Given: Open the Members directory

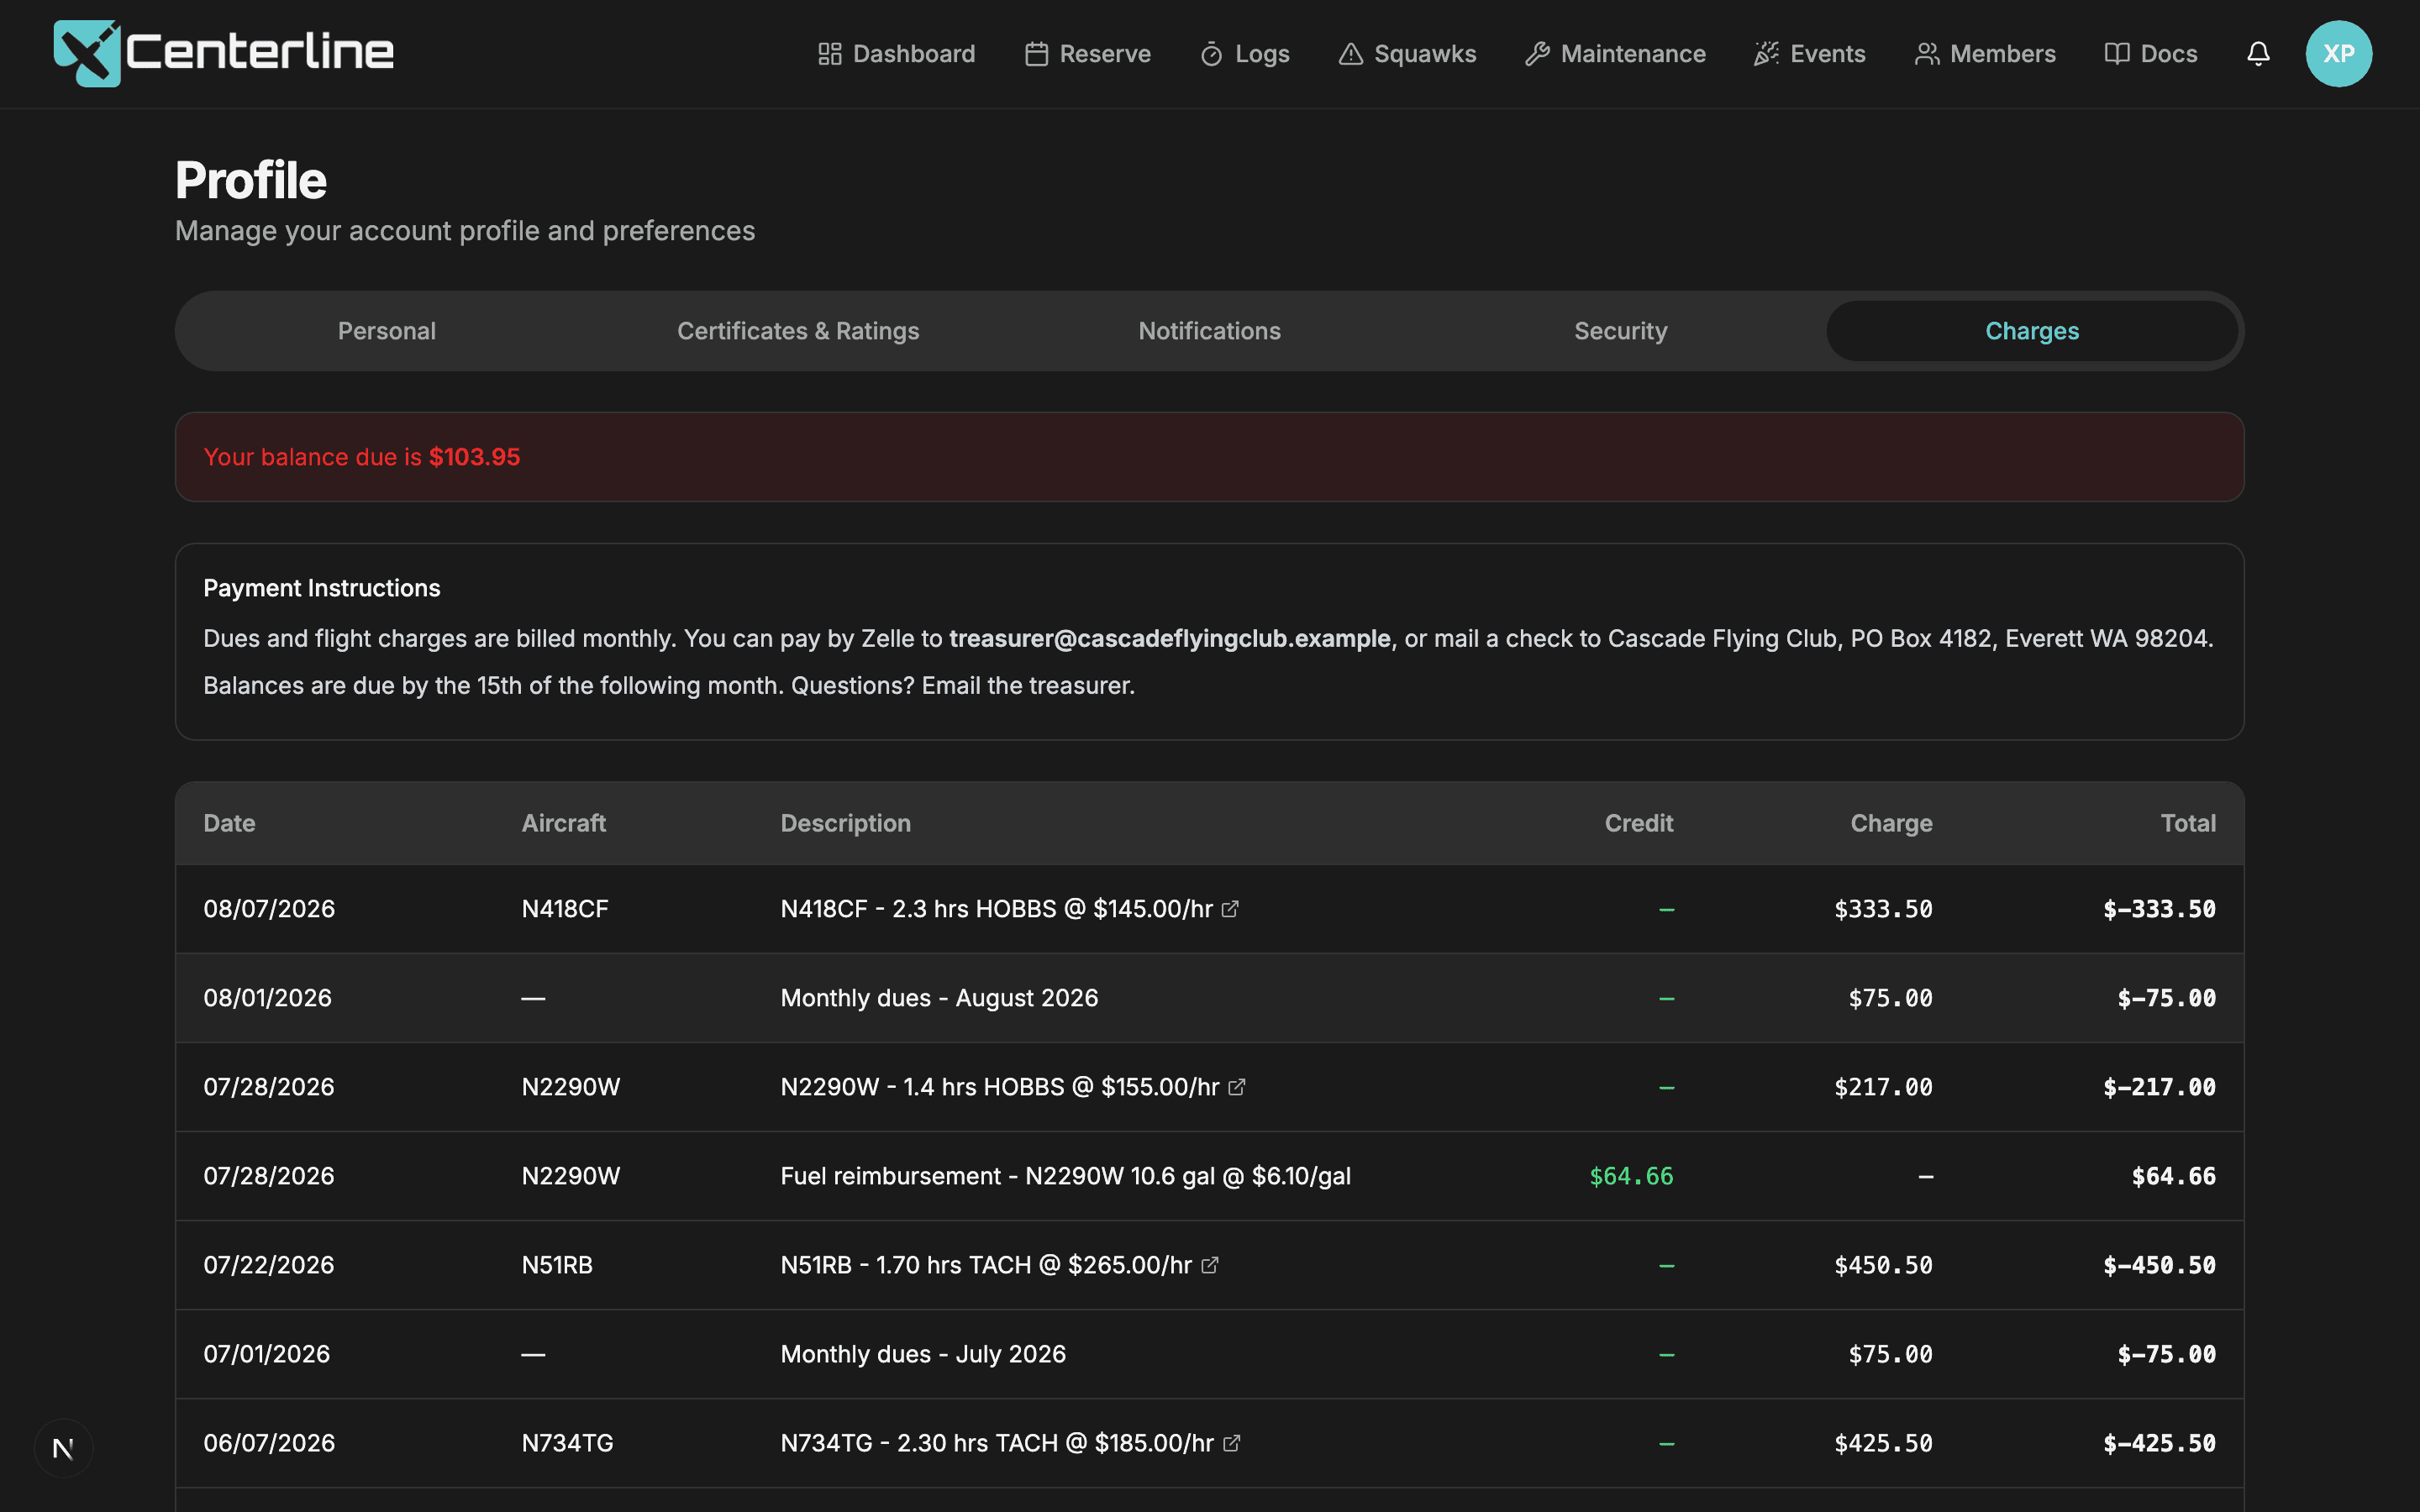Looking at the screenshot, I should pos(1985,54).
